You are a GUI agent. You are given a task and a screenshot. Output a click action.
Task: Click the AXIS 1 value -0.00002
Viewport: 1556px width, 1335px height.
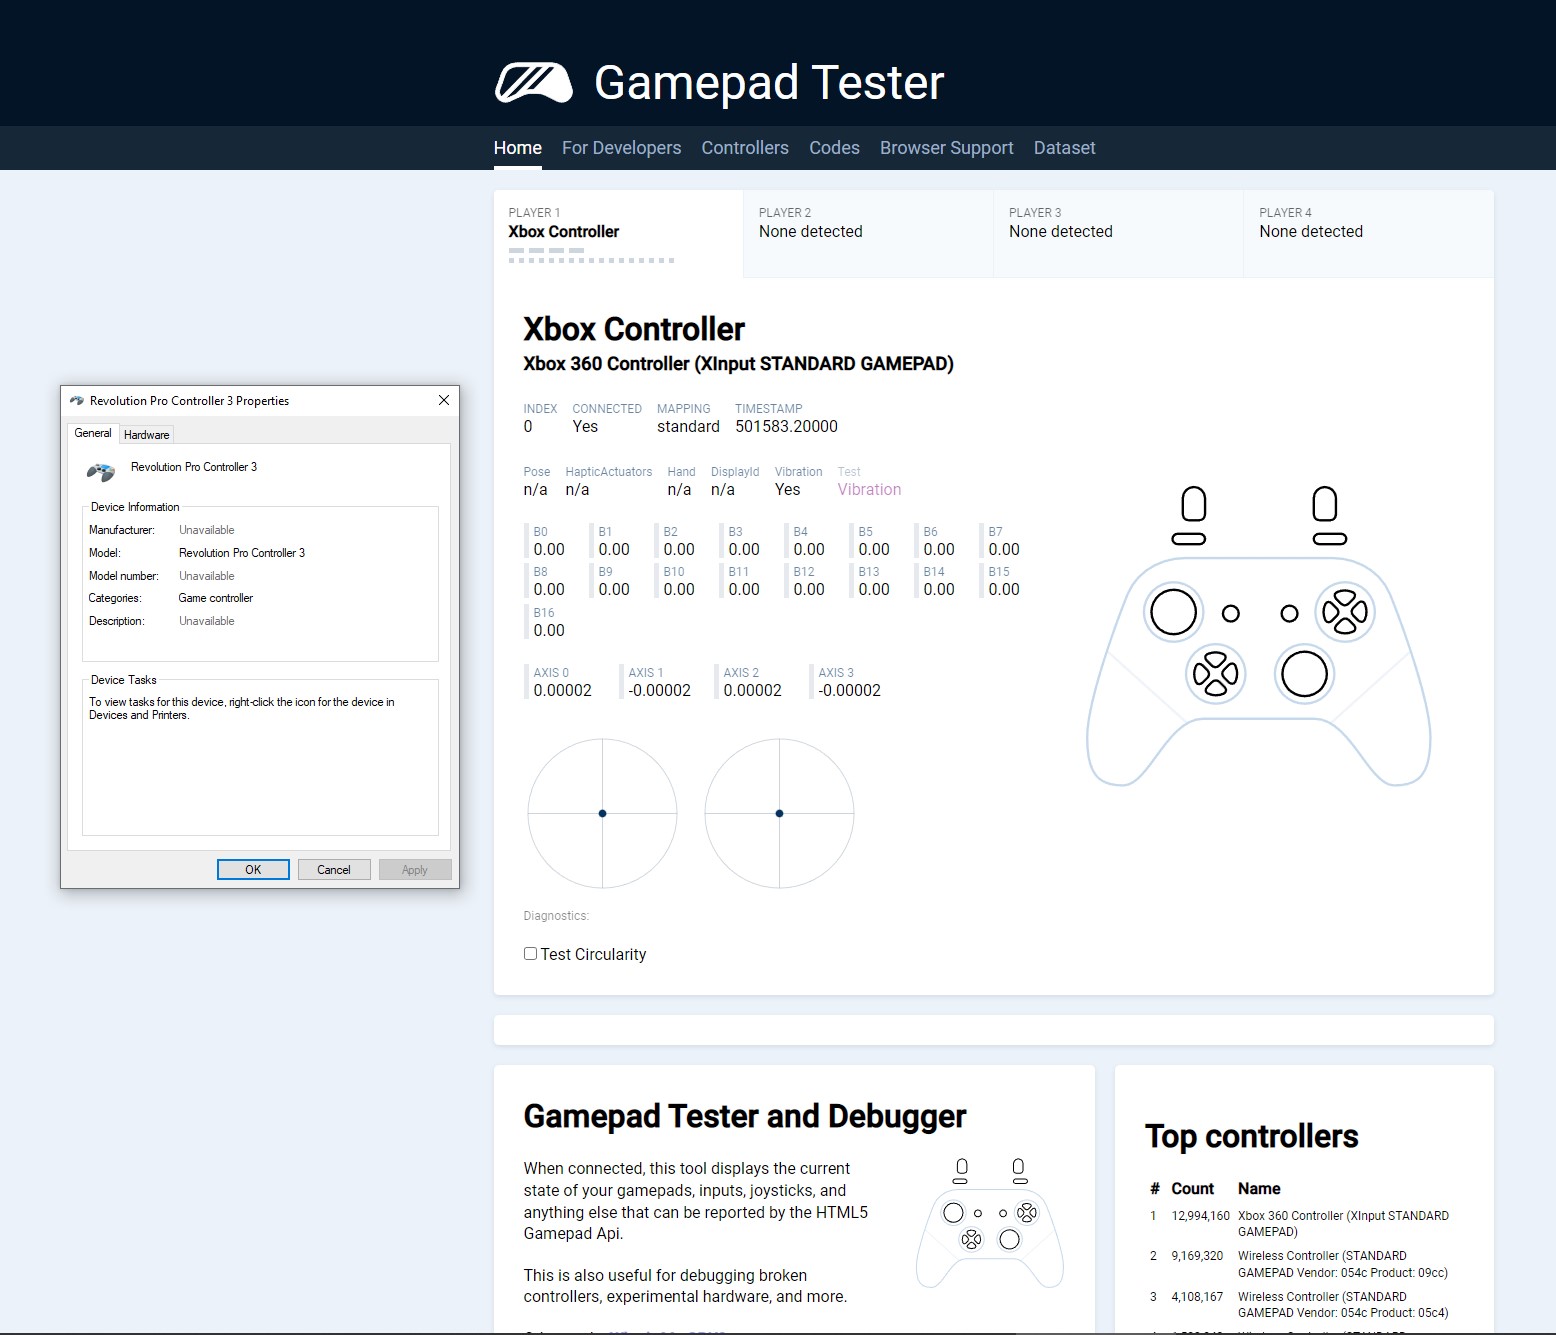660,691
